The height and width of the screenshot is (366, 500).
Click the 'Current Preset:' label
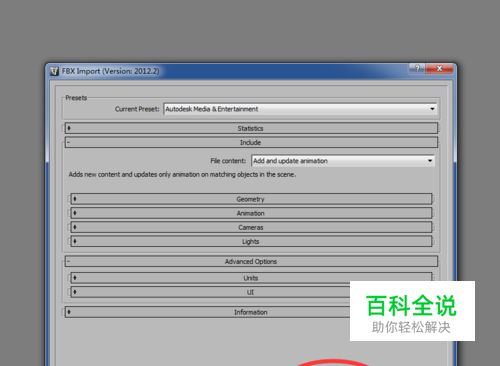pyautogui.click(x=137, y=109)
